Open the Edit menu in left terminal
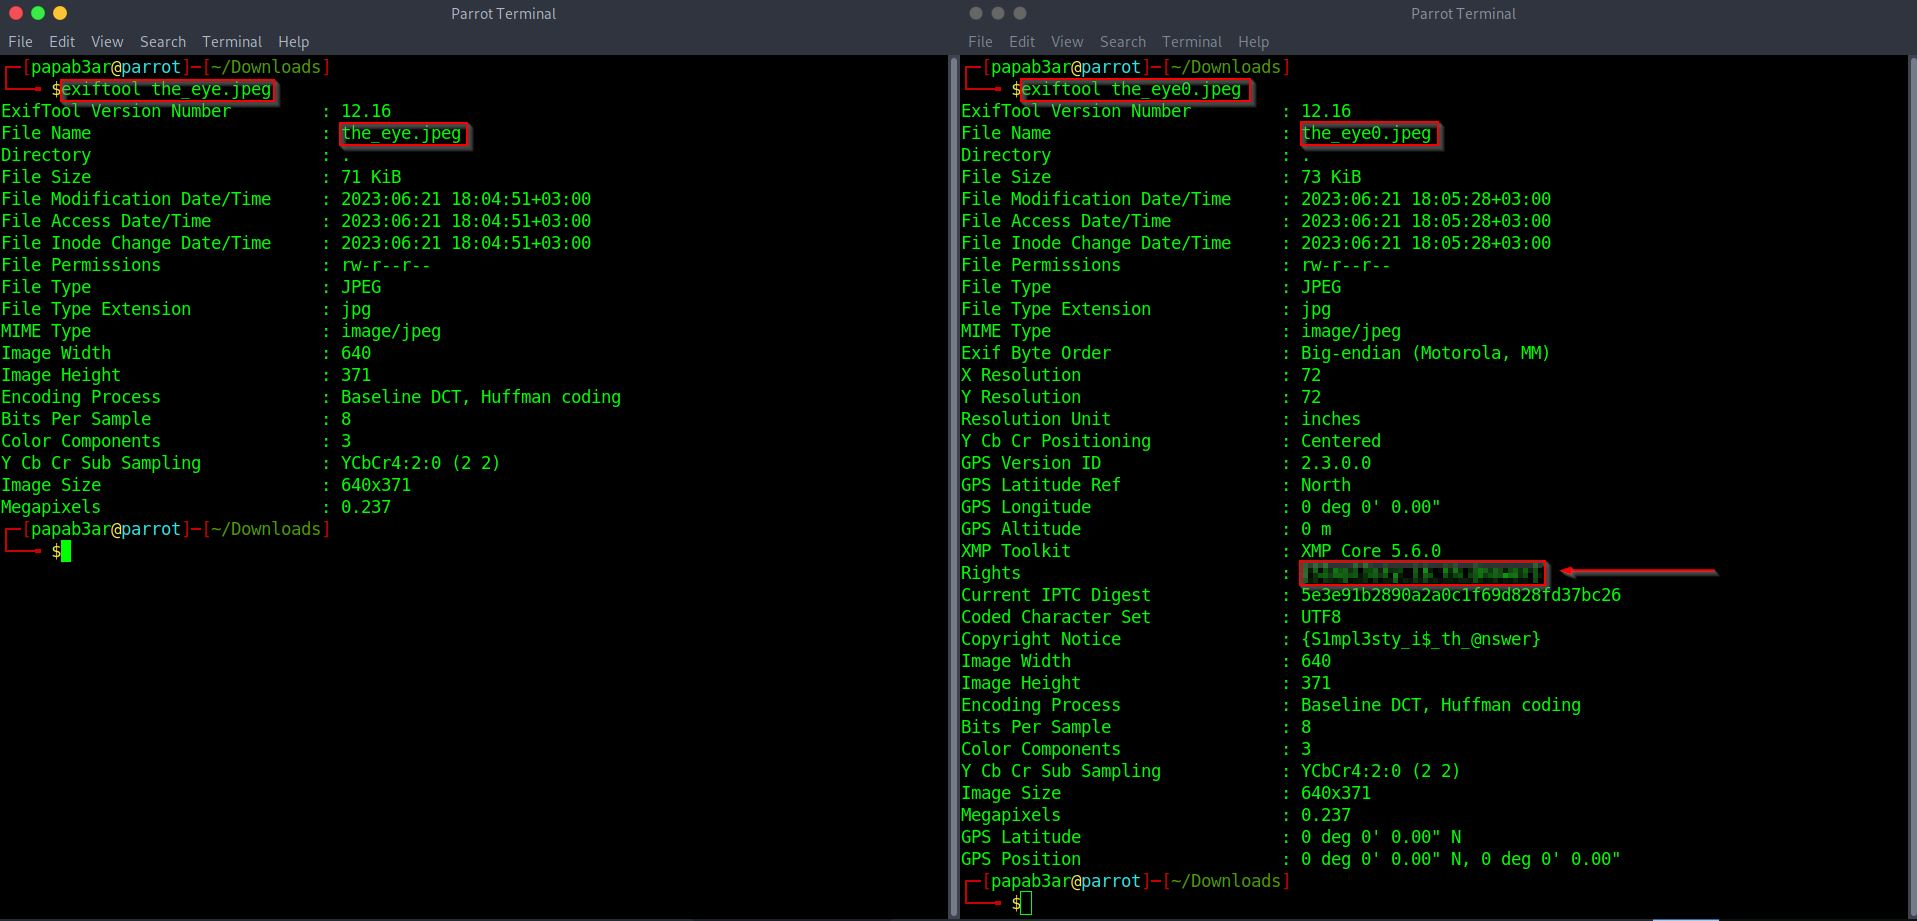The image size is (1917, 921). pos(62,42)
